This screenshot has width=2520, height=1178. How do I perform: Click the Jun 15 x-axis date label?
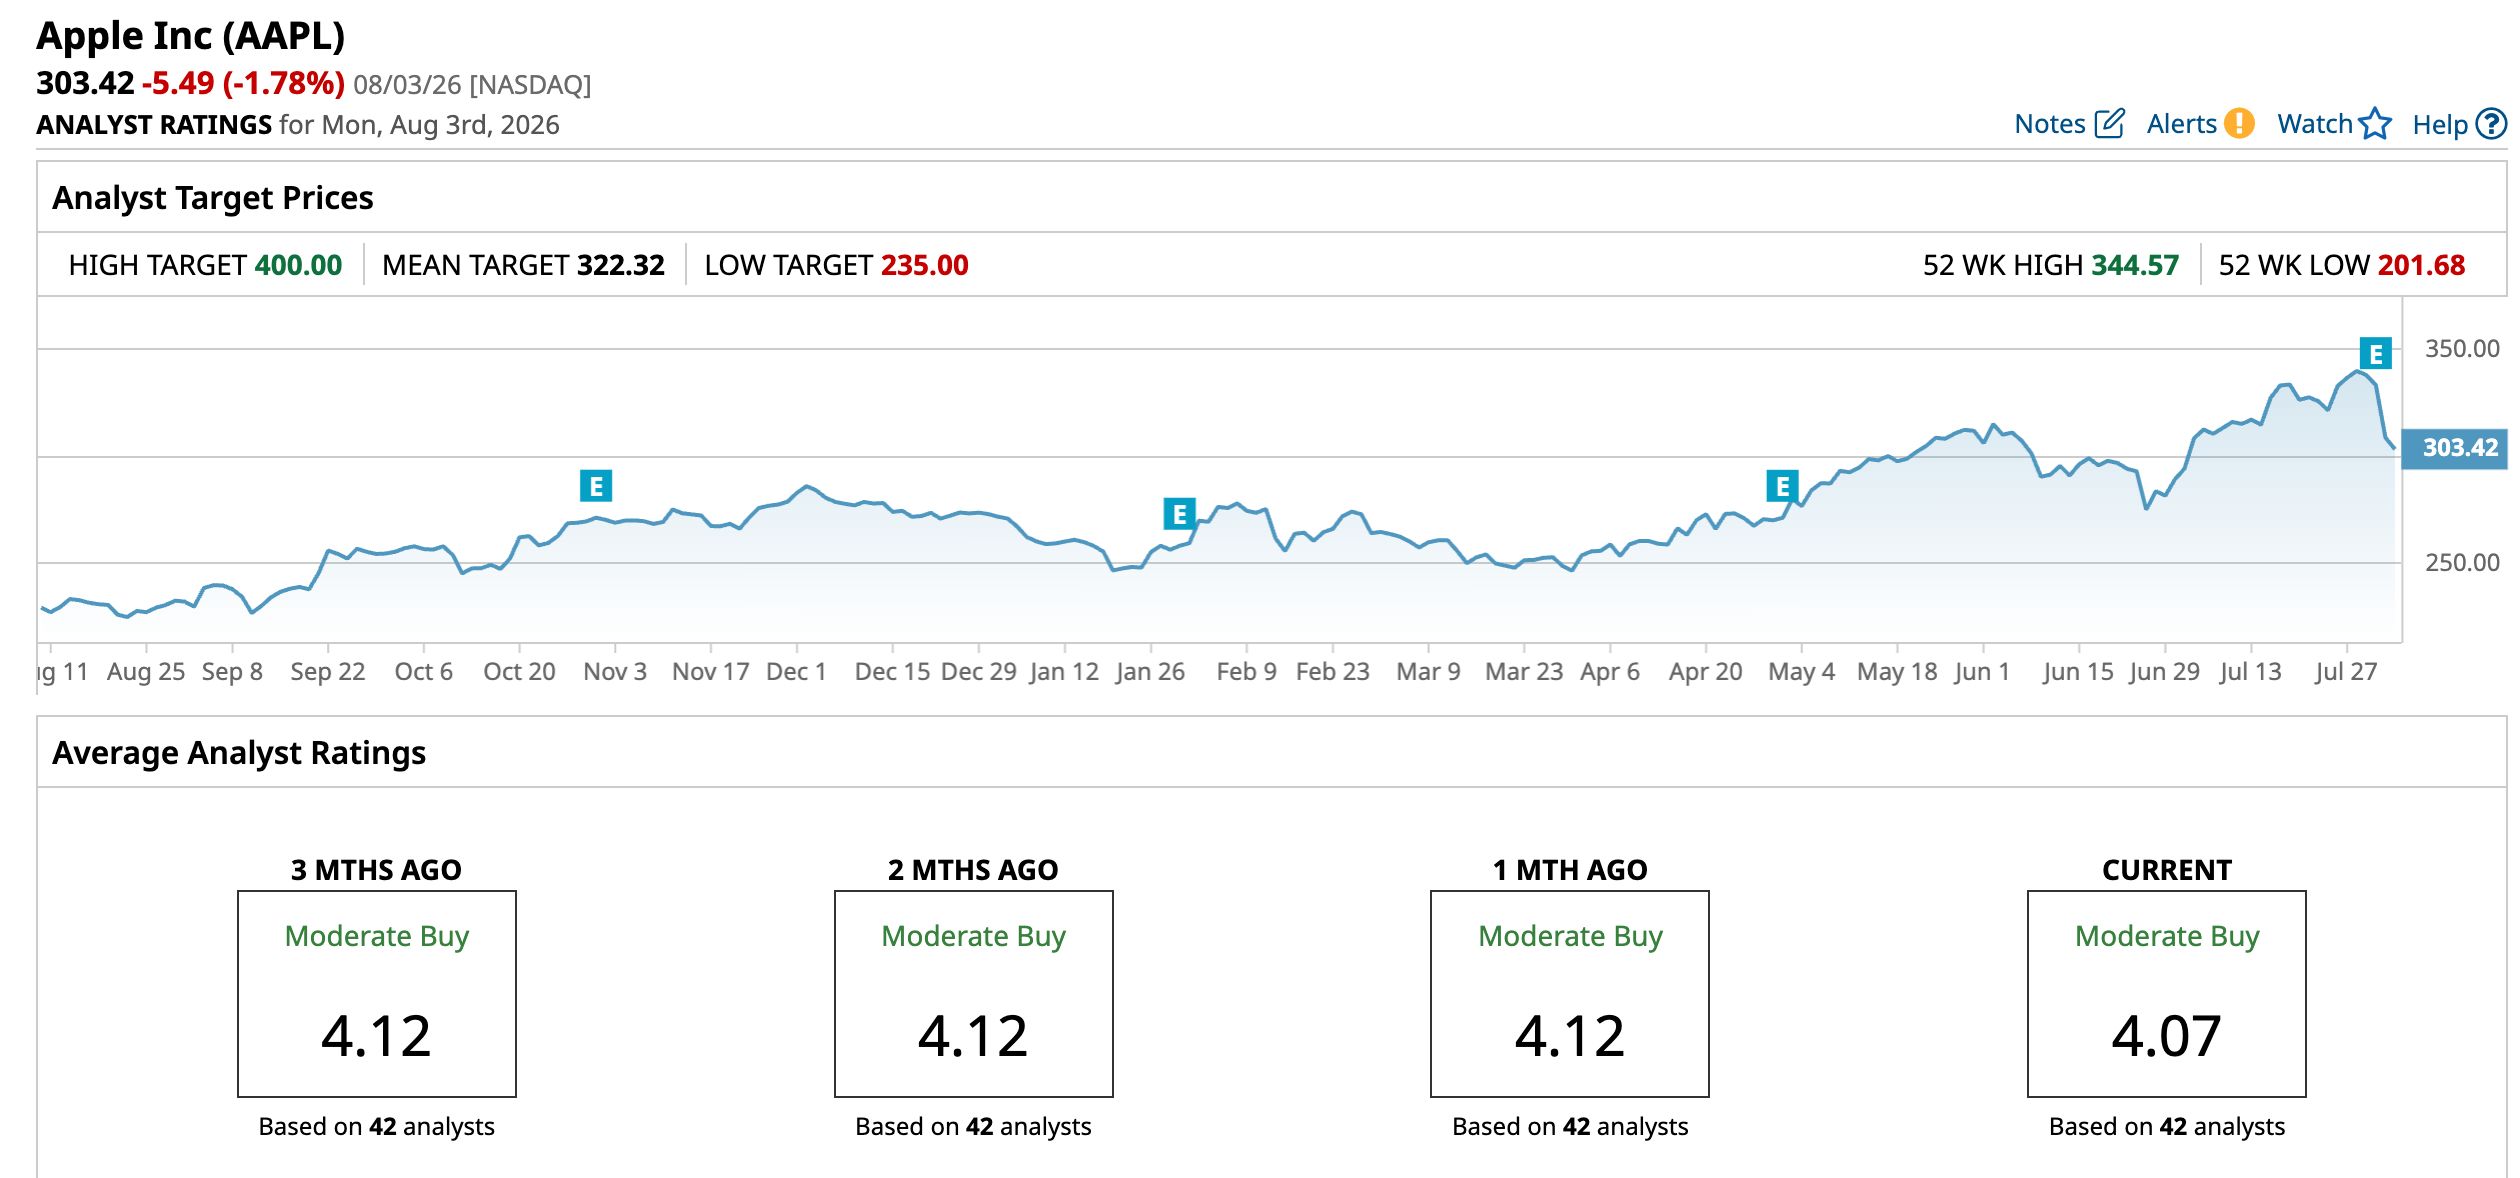point(2078,672)
